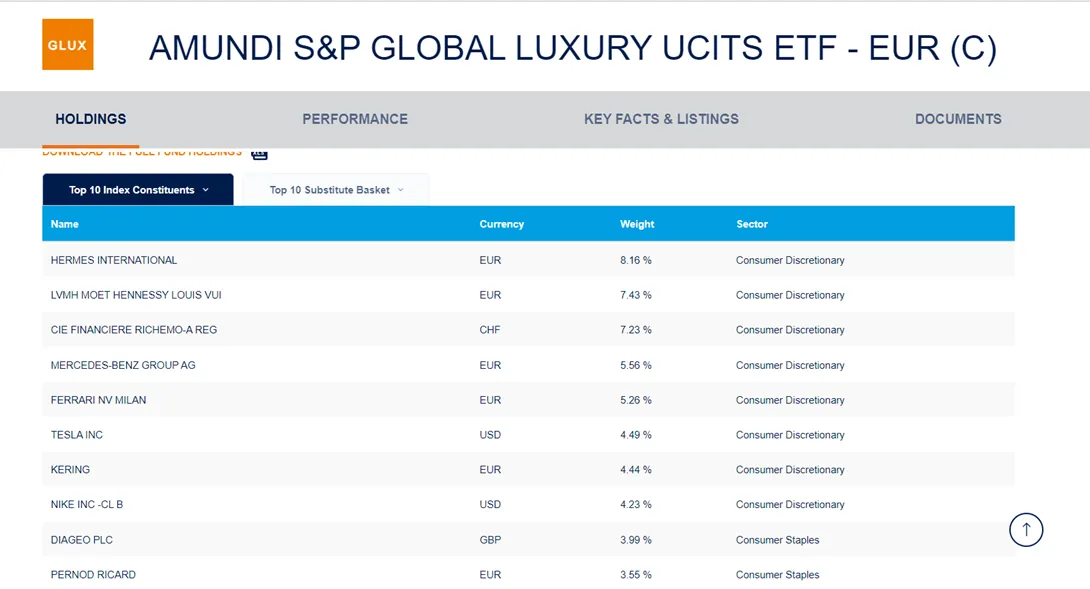The width and height of the screenshot is (1090, 589).
Task: Expand Top 10 Index Constituents chevron
Action: (206, 190)
